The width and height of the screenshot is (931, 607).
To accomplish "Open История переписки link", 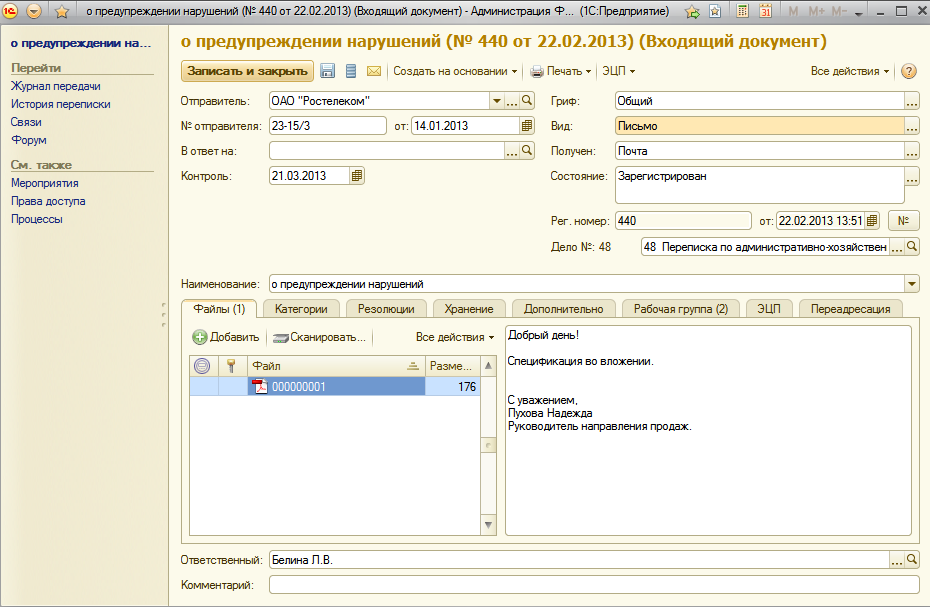I will pos(61,104).
